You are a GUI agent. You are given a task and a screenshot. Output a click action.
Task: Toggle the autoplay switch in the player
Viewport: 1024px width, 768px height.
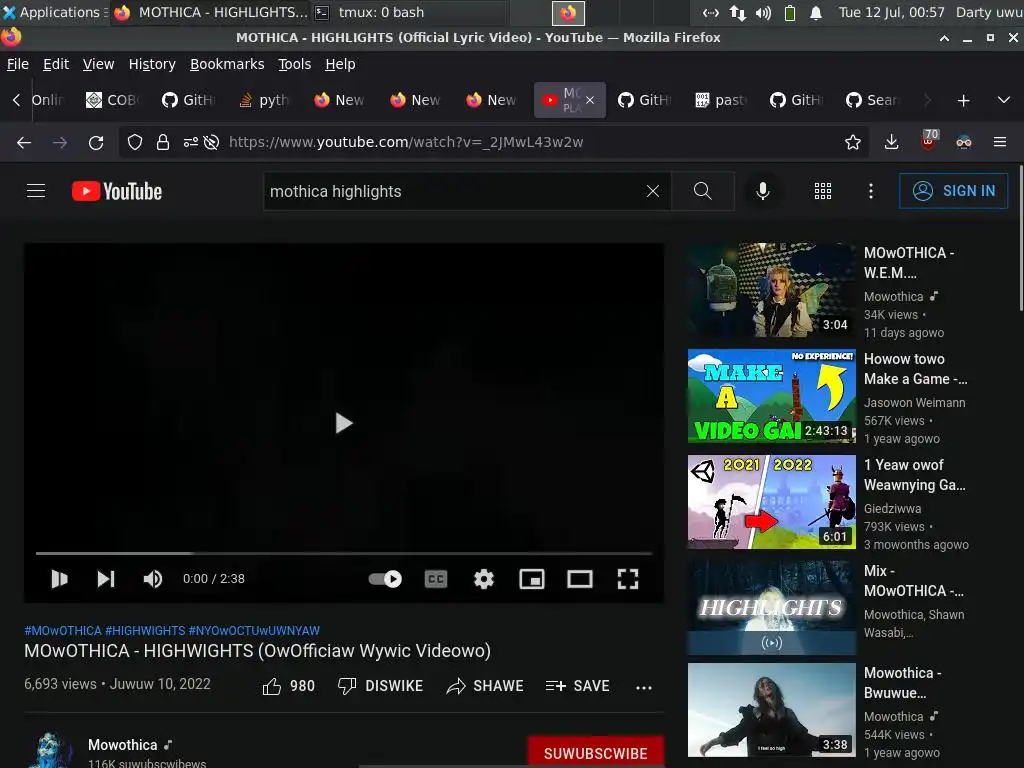pyautogui.click(x=385, y=579)
